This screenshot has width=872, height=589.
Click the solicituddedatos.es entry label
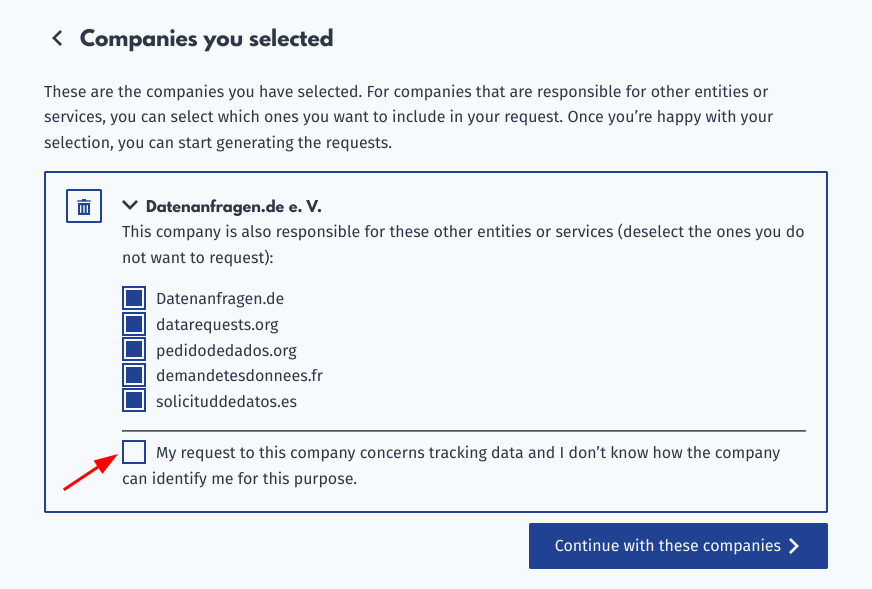226,401
